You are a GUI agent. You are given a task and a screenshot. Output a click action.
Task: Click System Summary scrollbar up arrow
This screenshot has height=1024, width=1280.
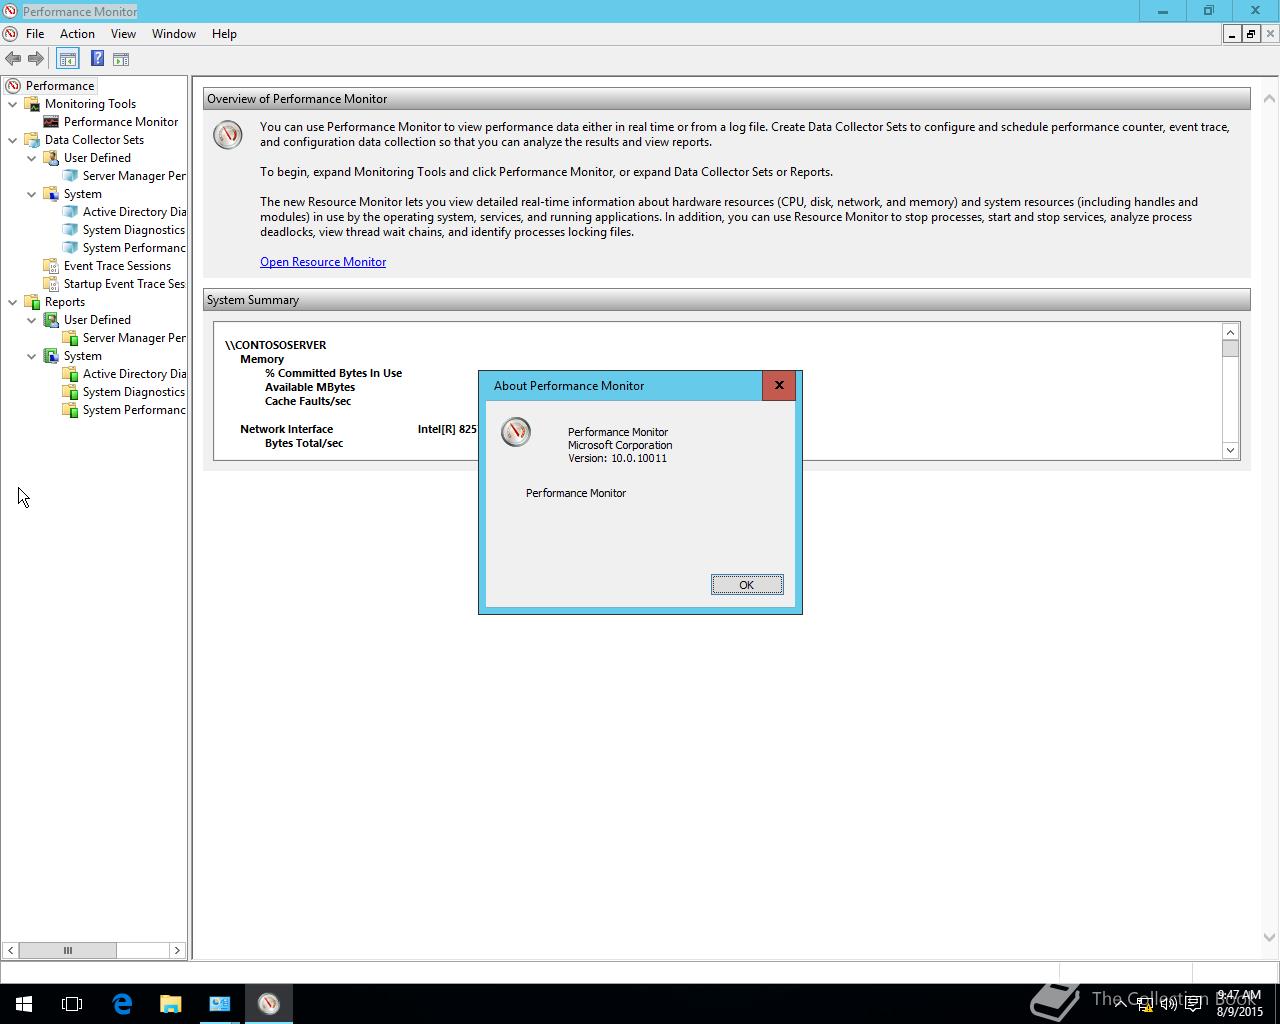(1230, 332)
